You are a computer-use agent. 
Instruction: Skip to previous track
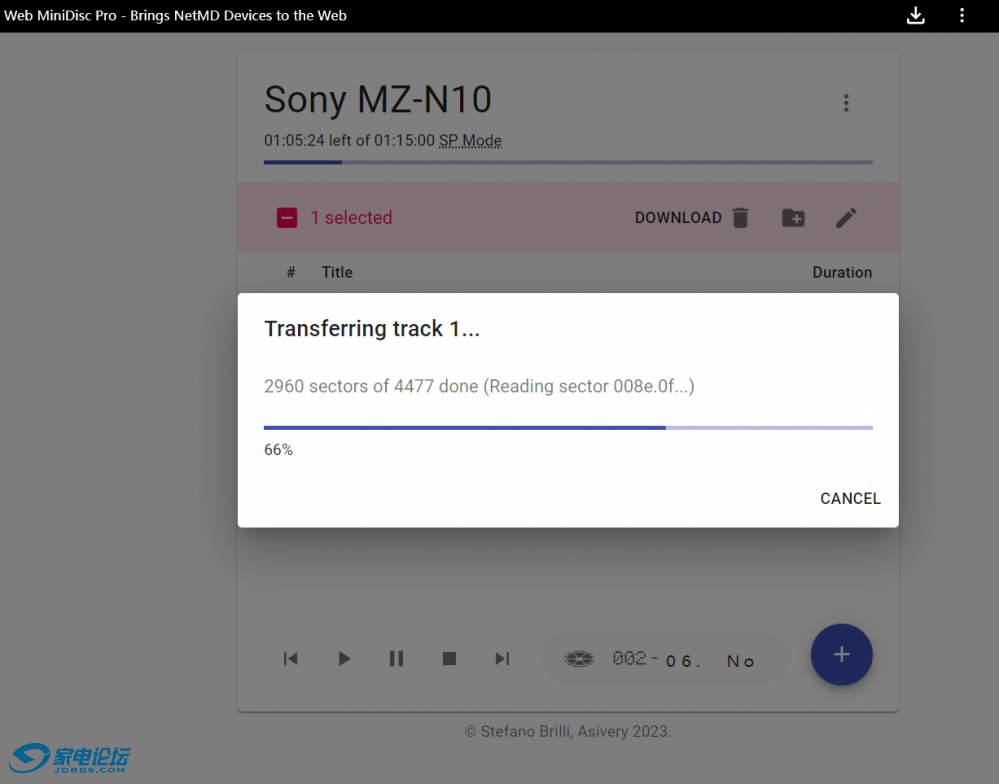(x=291, y=659)
